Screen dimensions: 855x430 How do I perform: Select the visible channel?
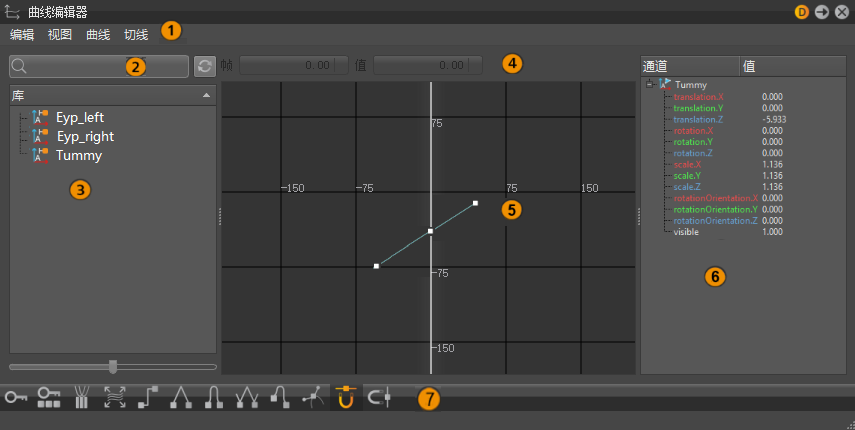(686, 232)
